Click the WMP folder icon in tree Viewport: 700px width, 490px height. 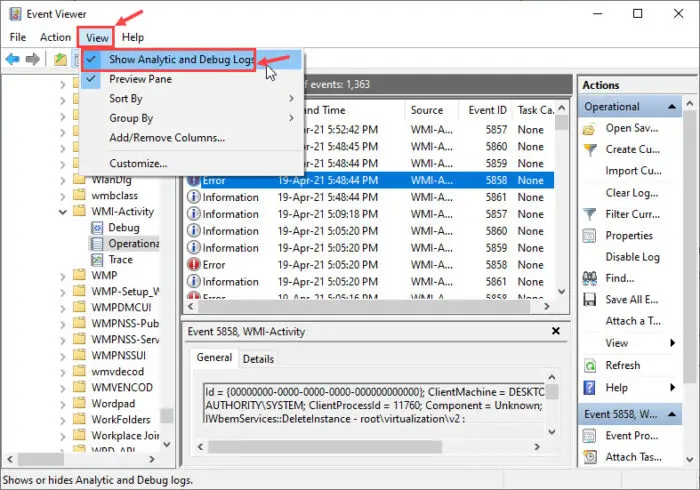pos(79,275)
